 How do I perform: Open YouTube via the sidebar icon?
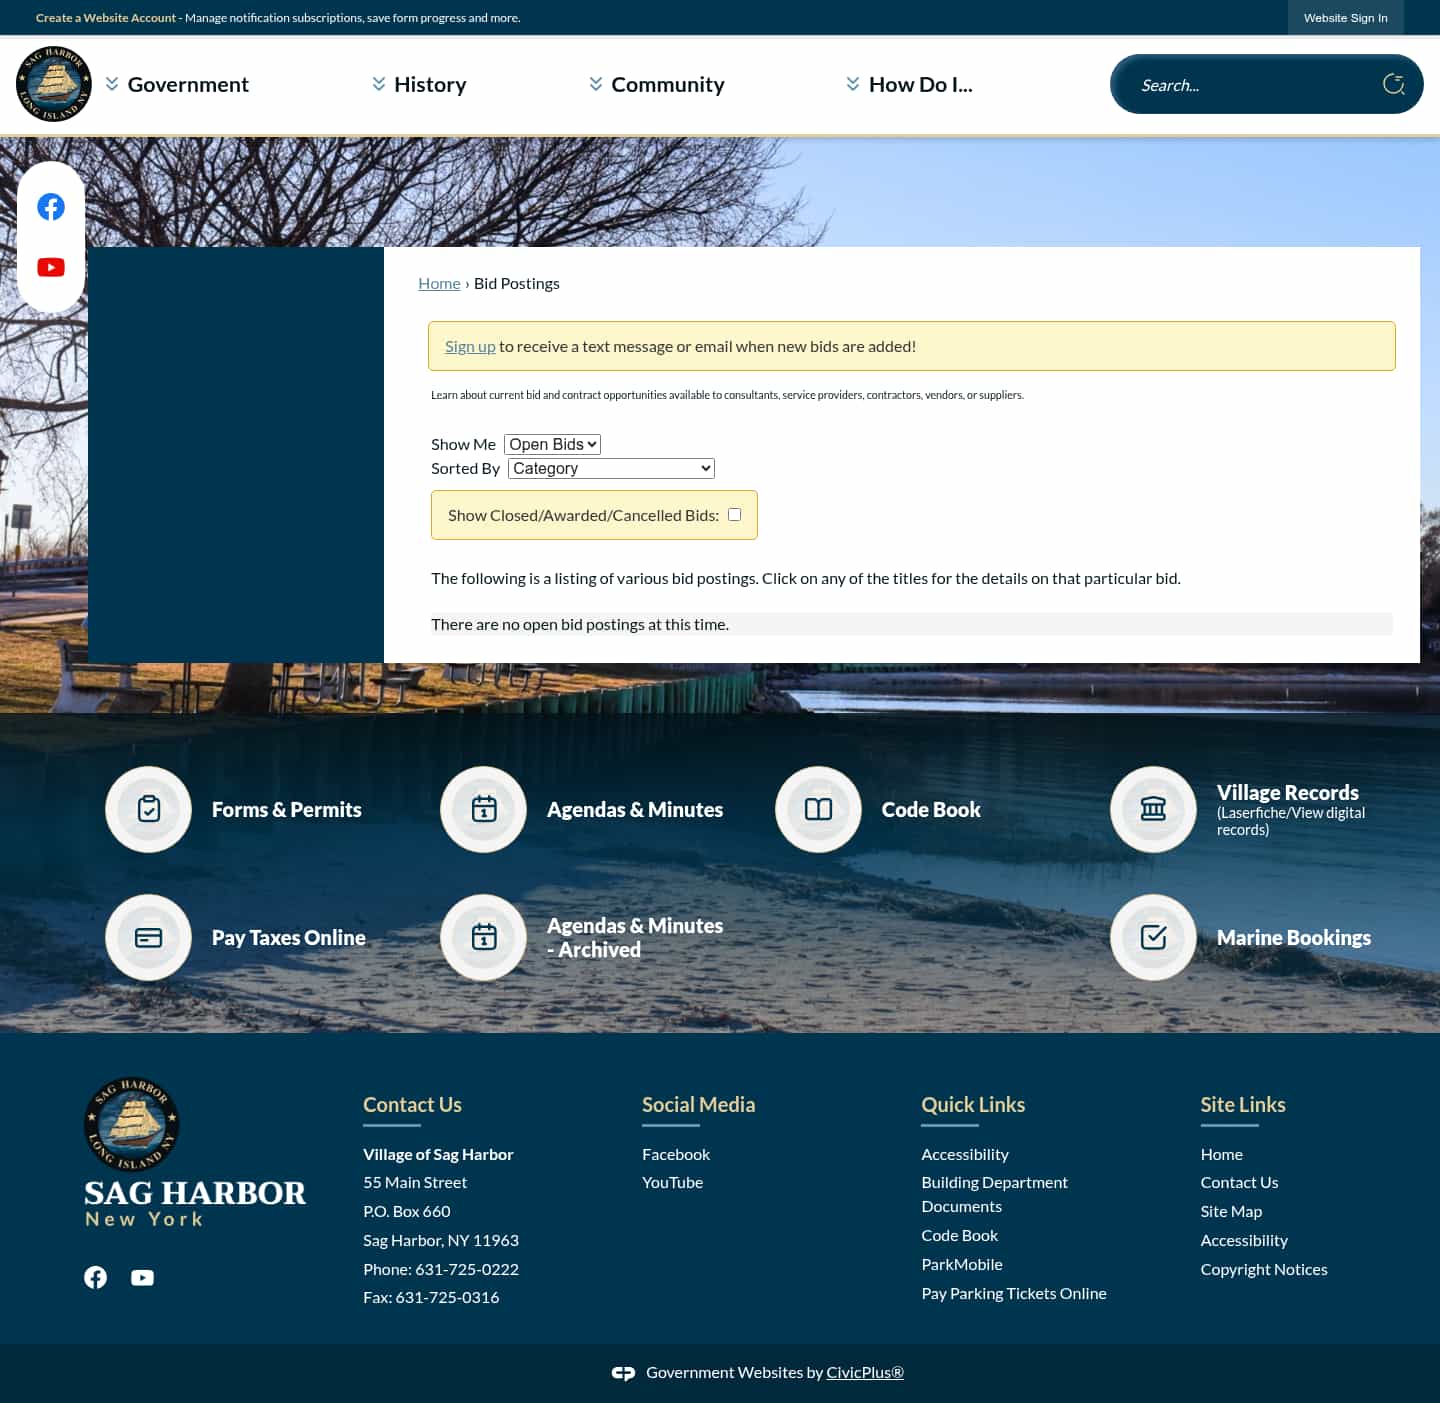[51, 266]
